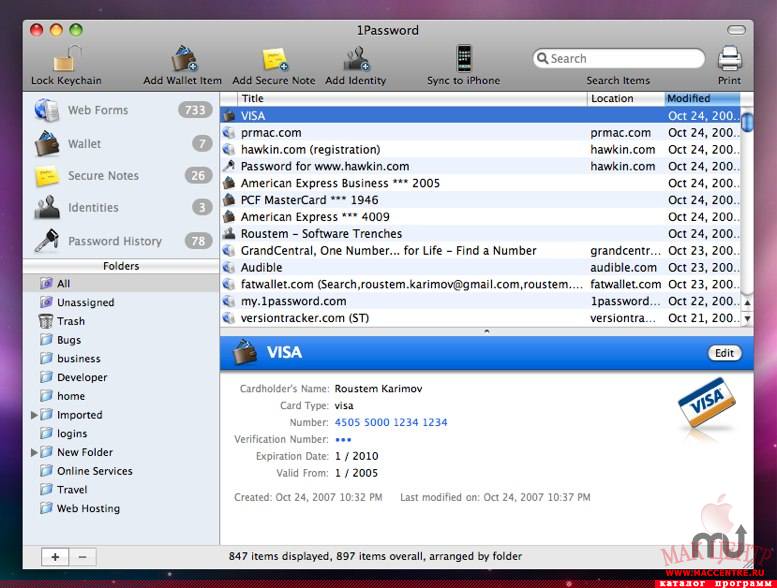Click the Add Identity toolbar icon

356,58
